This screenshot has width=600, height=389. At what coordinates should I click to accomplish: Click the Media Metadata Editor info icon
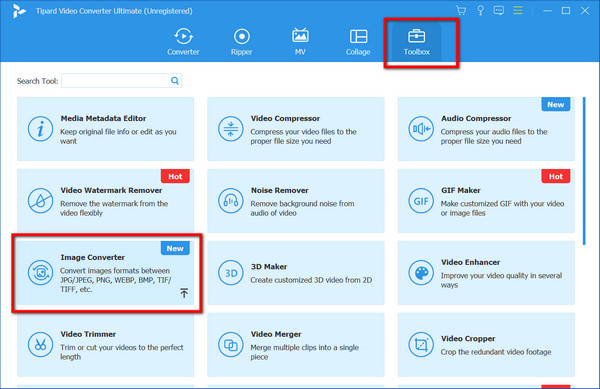(x=40, y=129)
